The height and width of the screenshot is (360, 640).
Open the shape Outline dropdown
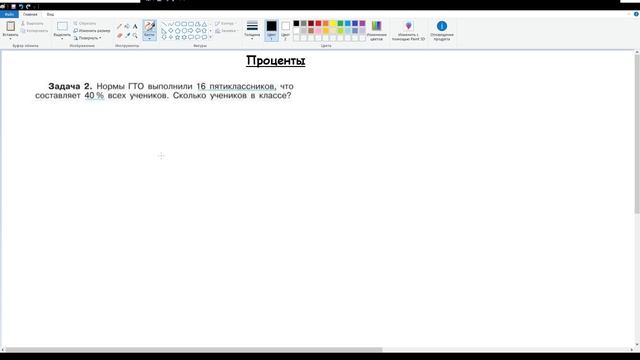[225, 23]
